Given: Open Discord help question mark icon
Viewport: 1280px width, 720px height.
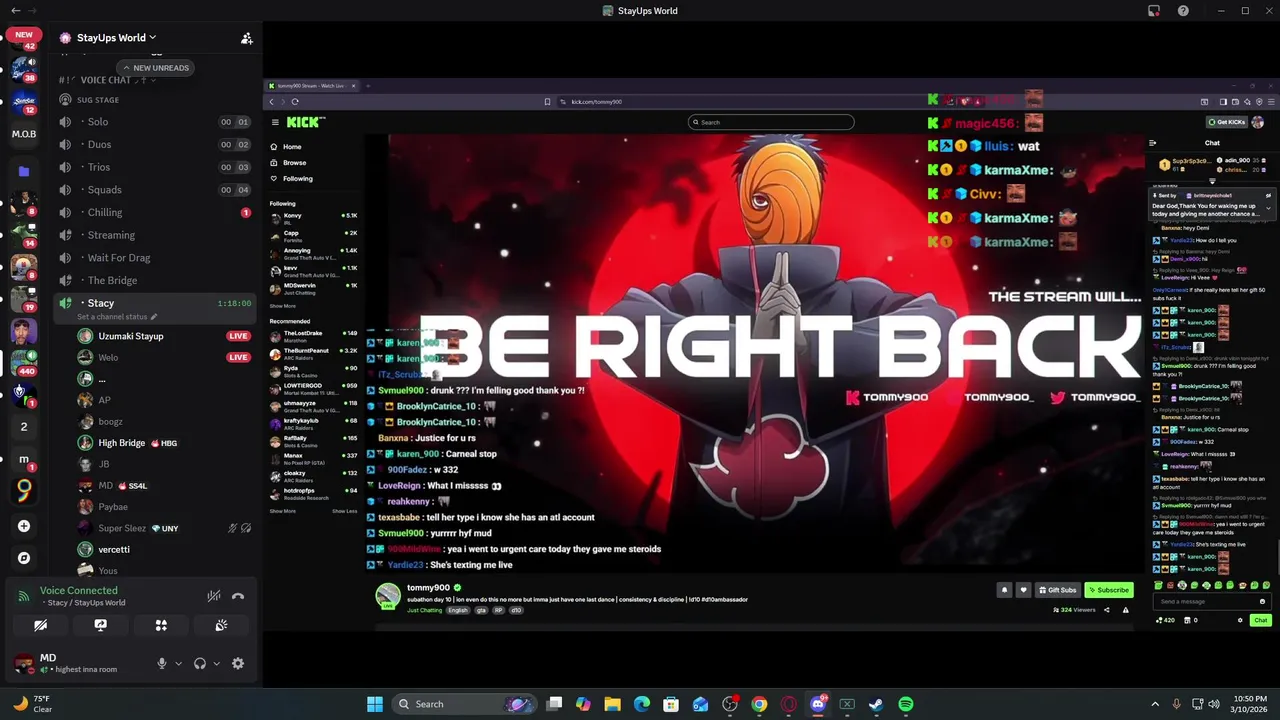Looking at the screenshot, I should (x=1183, y=11).
